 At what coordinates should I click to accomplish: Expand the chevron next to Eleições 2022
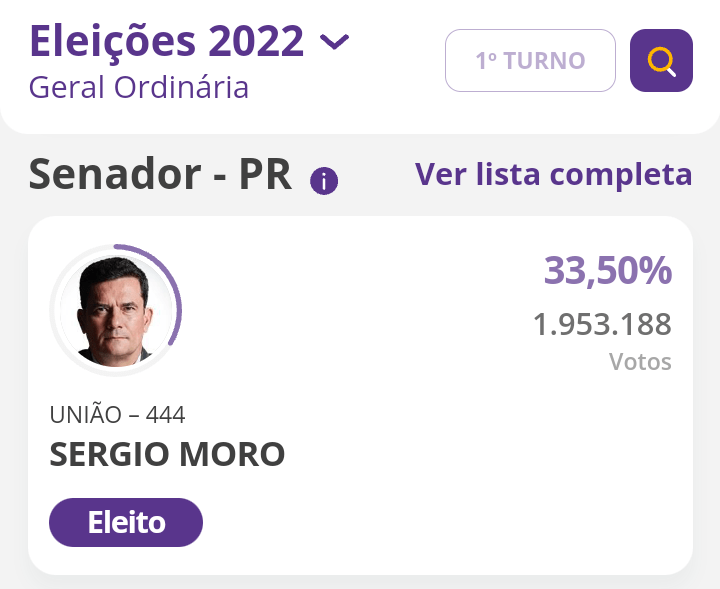tap(334, 42)
